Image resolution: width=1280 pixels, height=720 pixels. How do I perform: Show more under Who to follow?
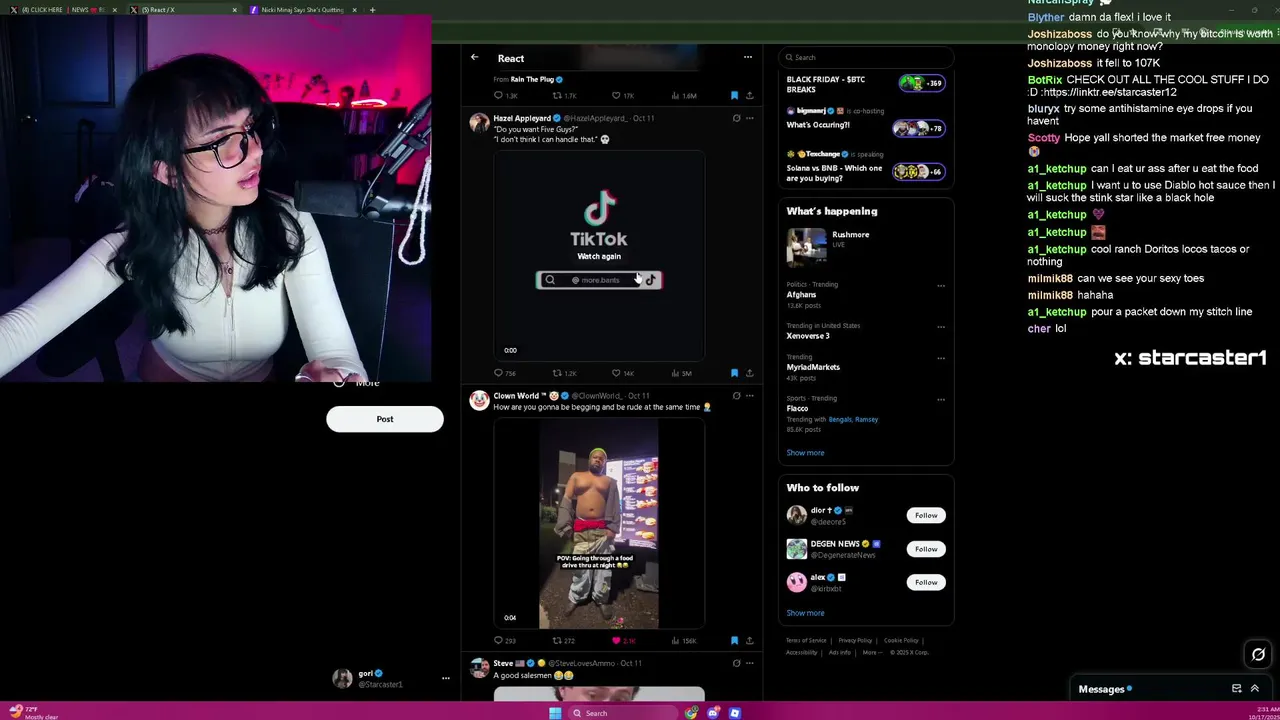[x=805, y=613]
